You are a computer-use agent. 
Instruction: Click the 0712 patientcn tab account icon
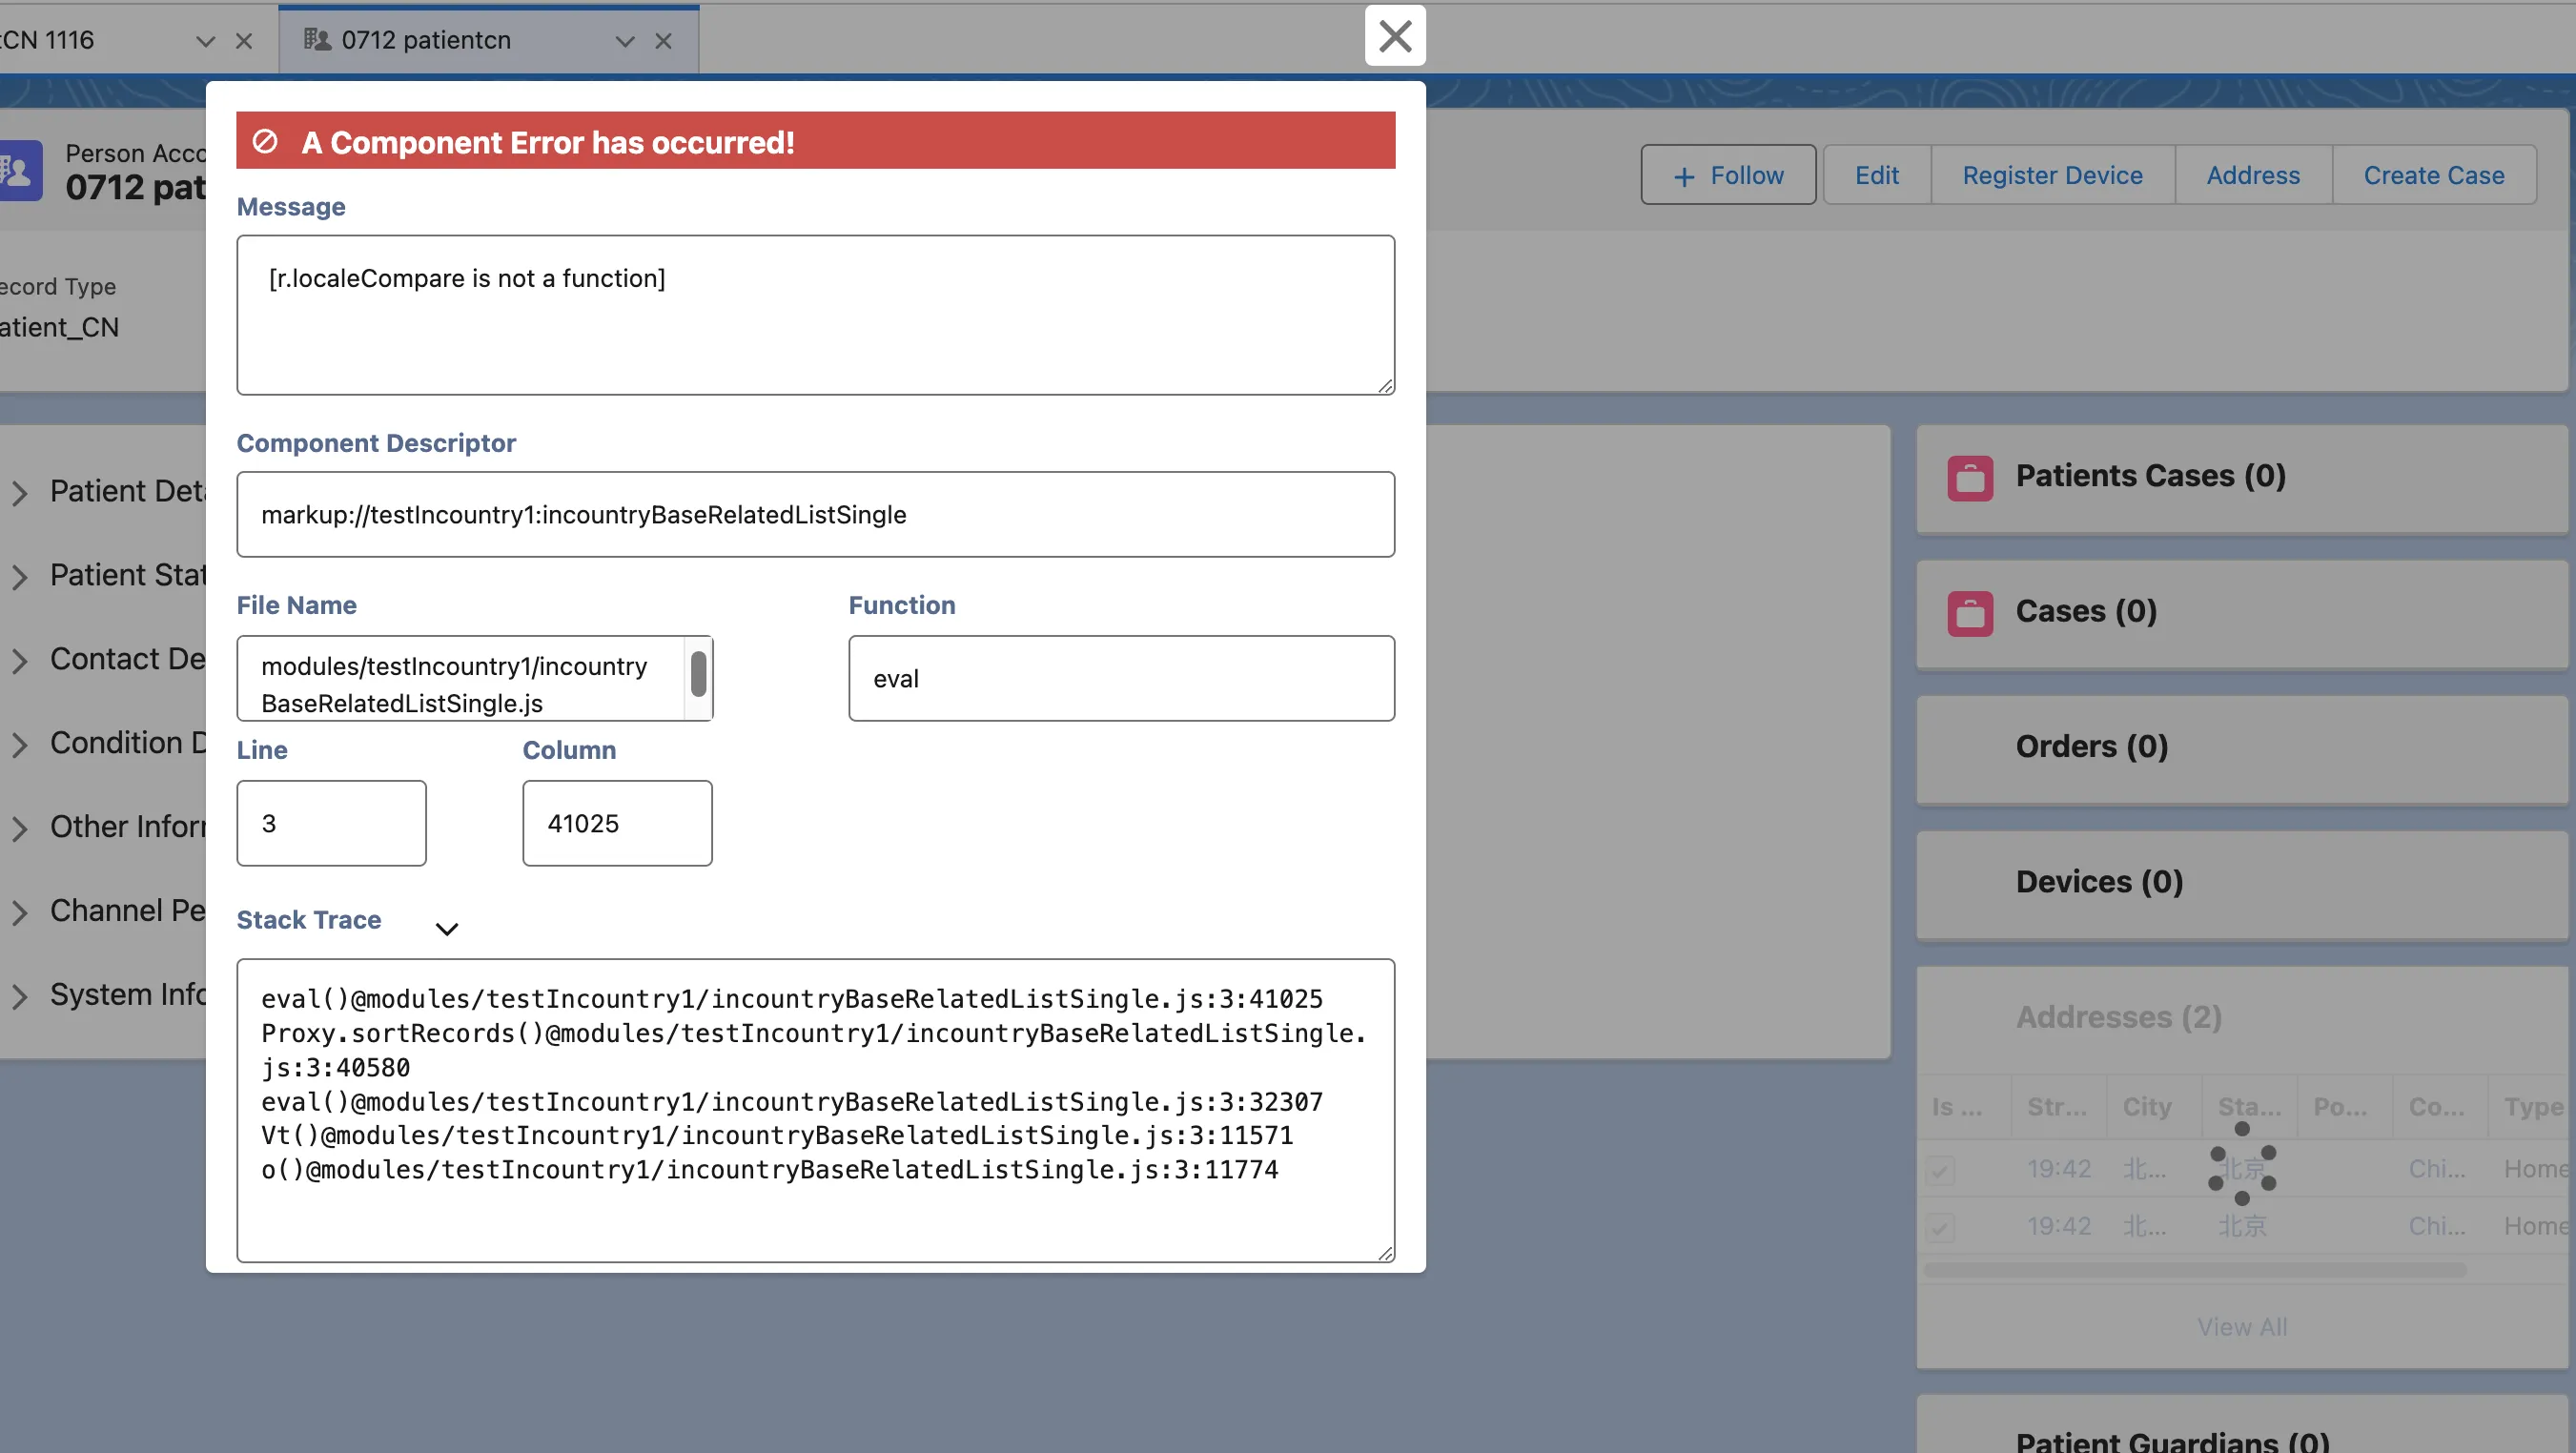coord(317,40)
